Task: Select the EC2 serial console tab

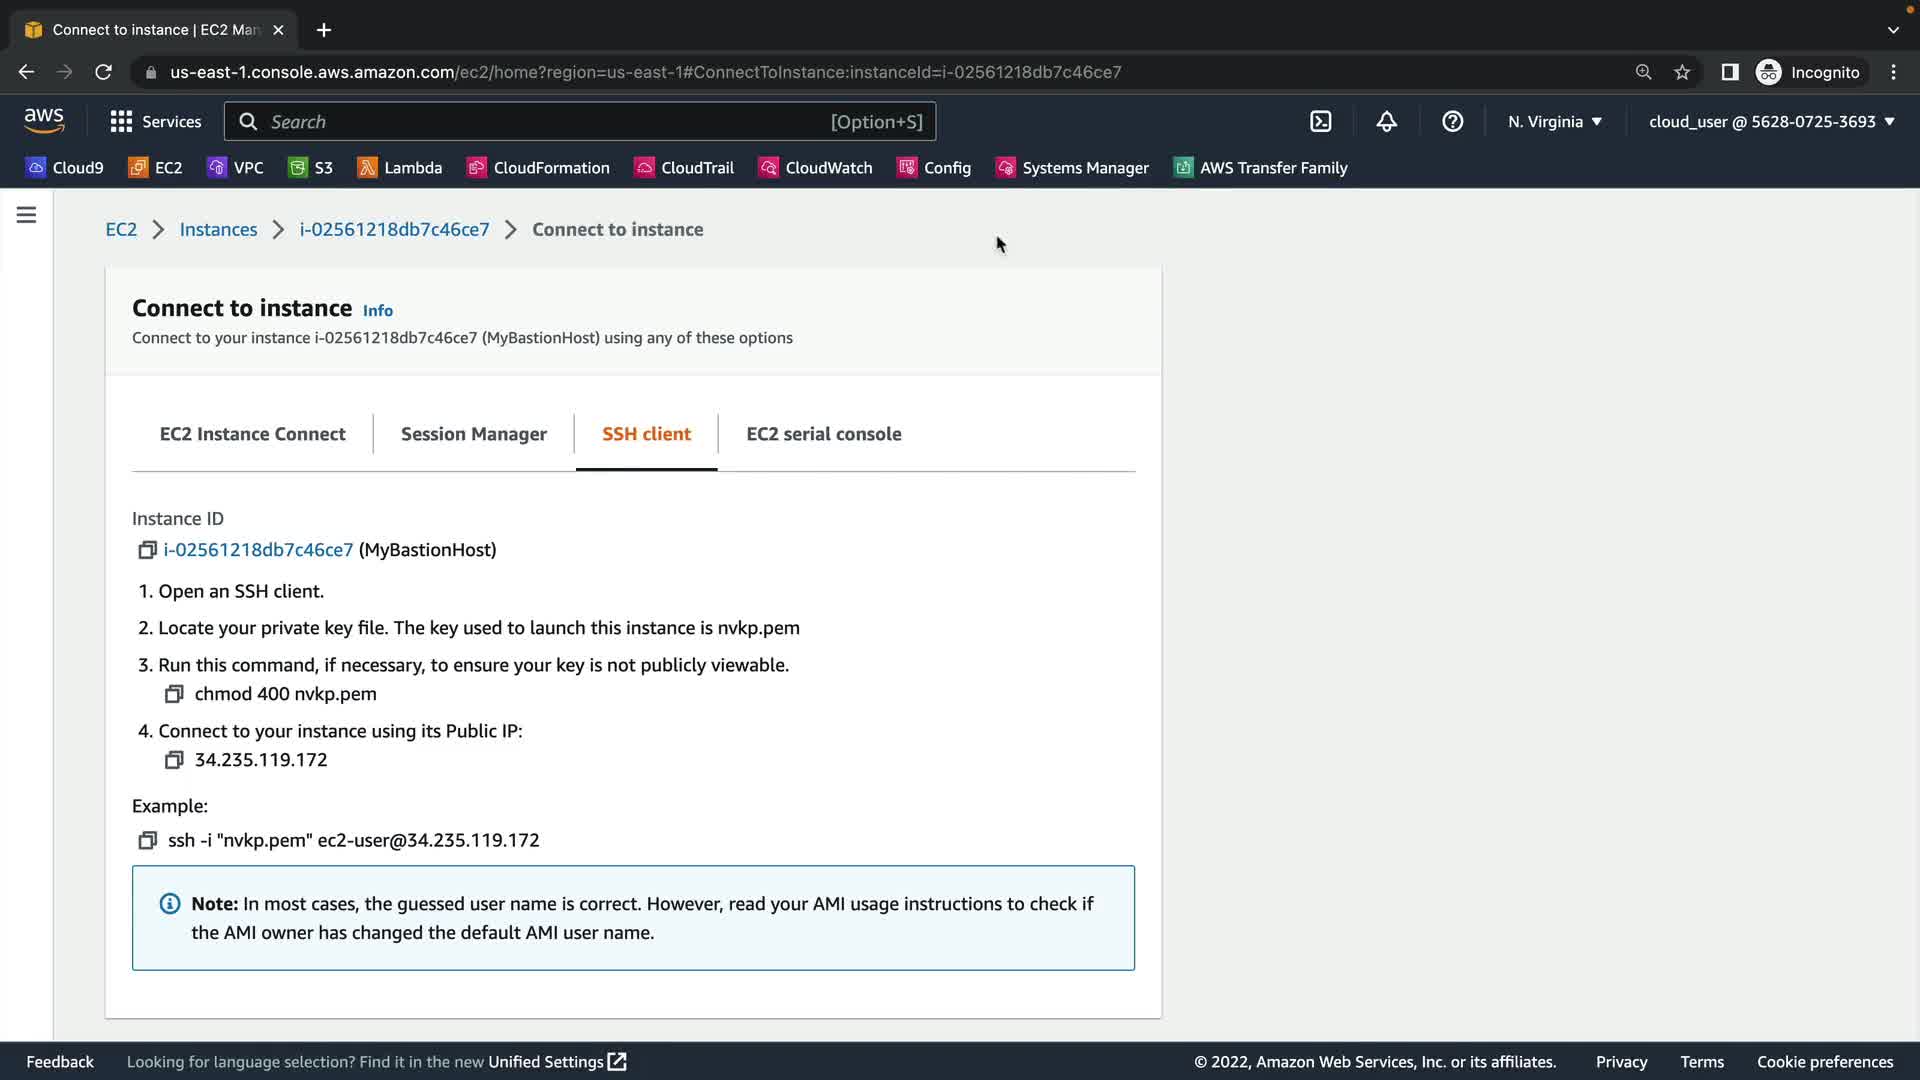Action: (x=823, y=434)
